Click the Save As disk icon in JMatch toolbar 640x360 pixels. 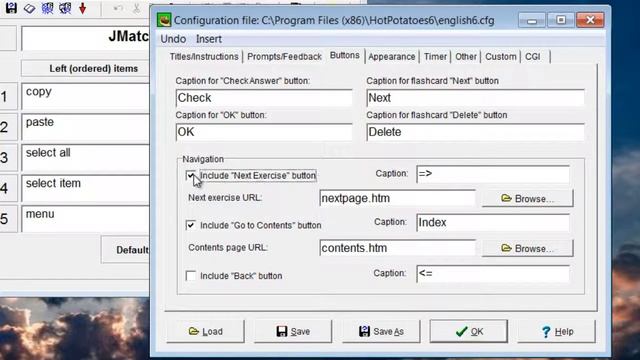tap(11, 8)
